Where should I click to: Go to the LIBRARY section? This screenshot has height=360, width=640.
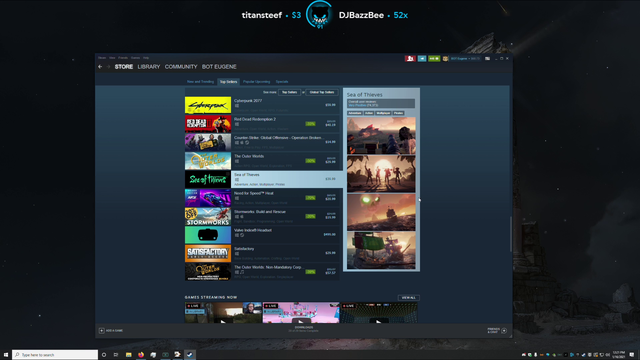coord(149,67)
